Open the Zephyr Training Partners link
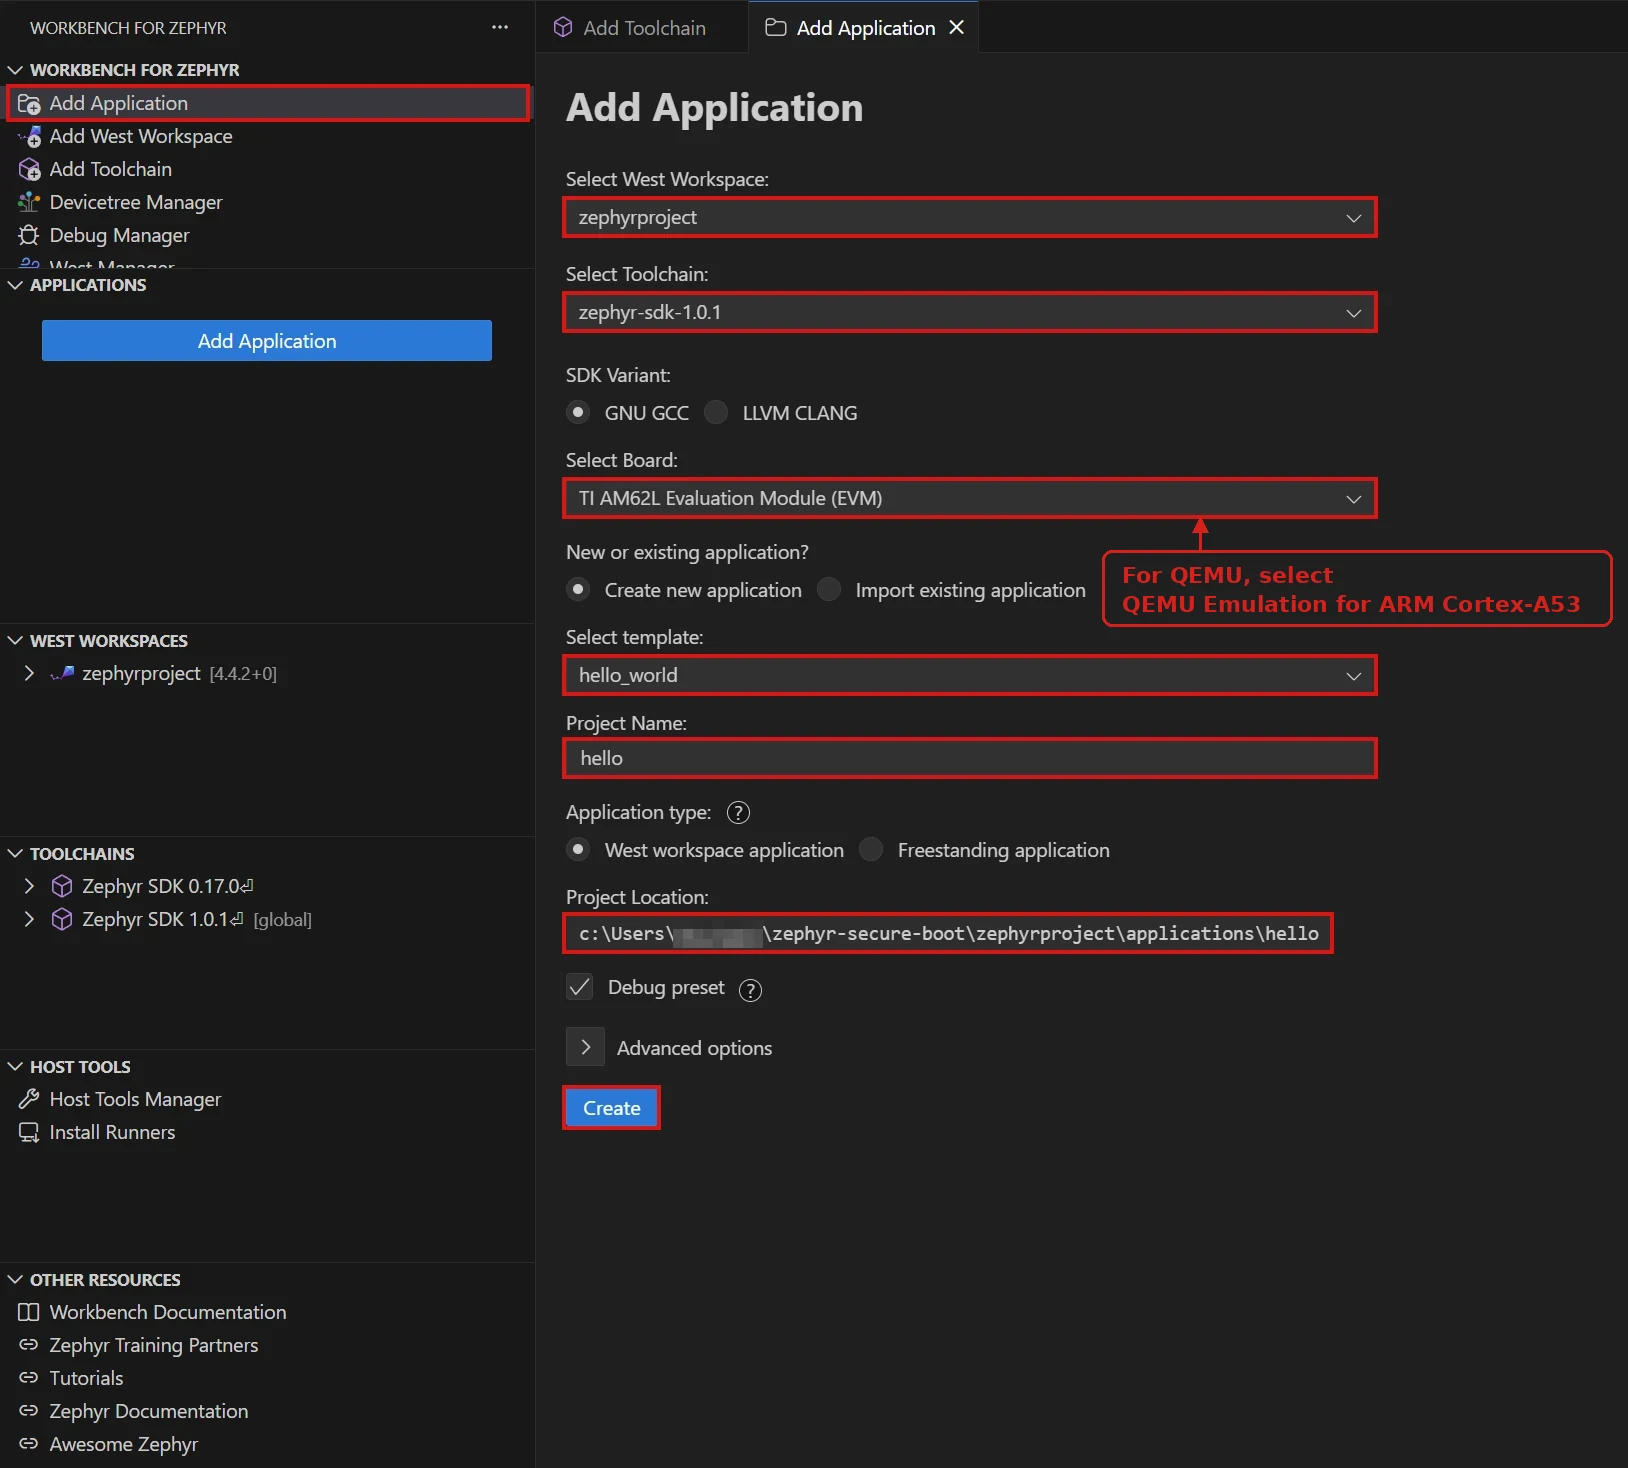 point(154,1346)
